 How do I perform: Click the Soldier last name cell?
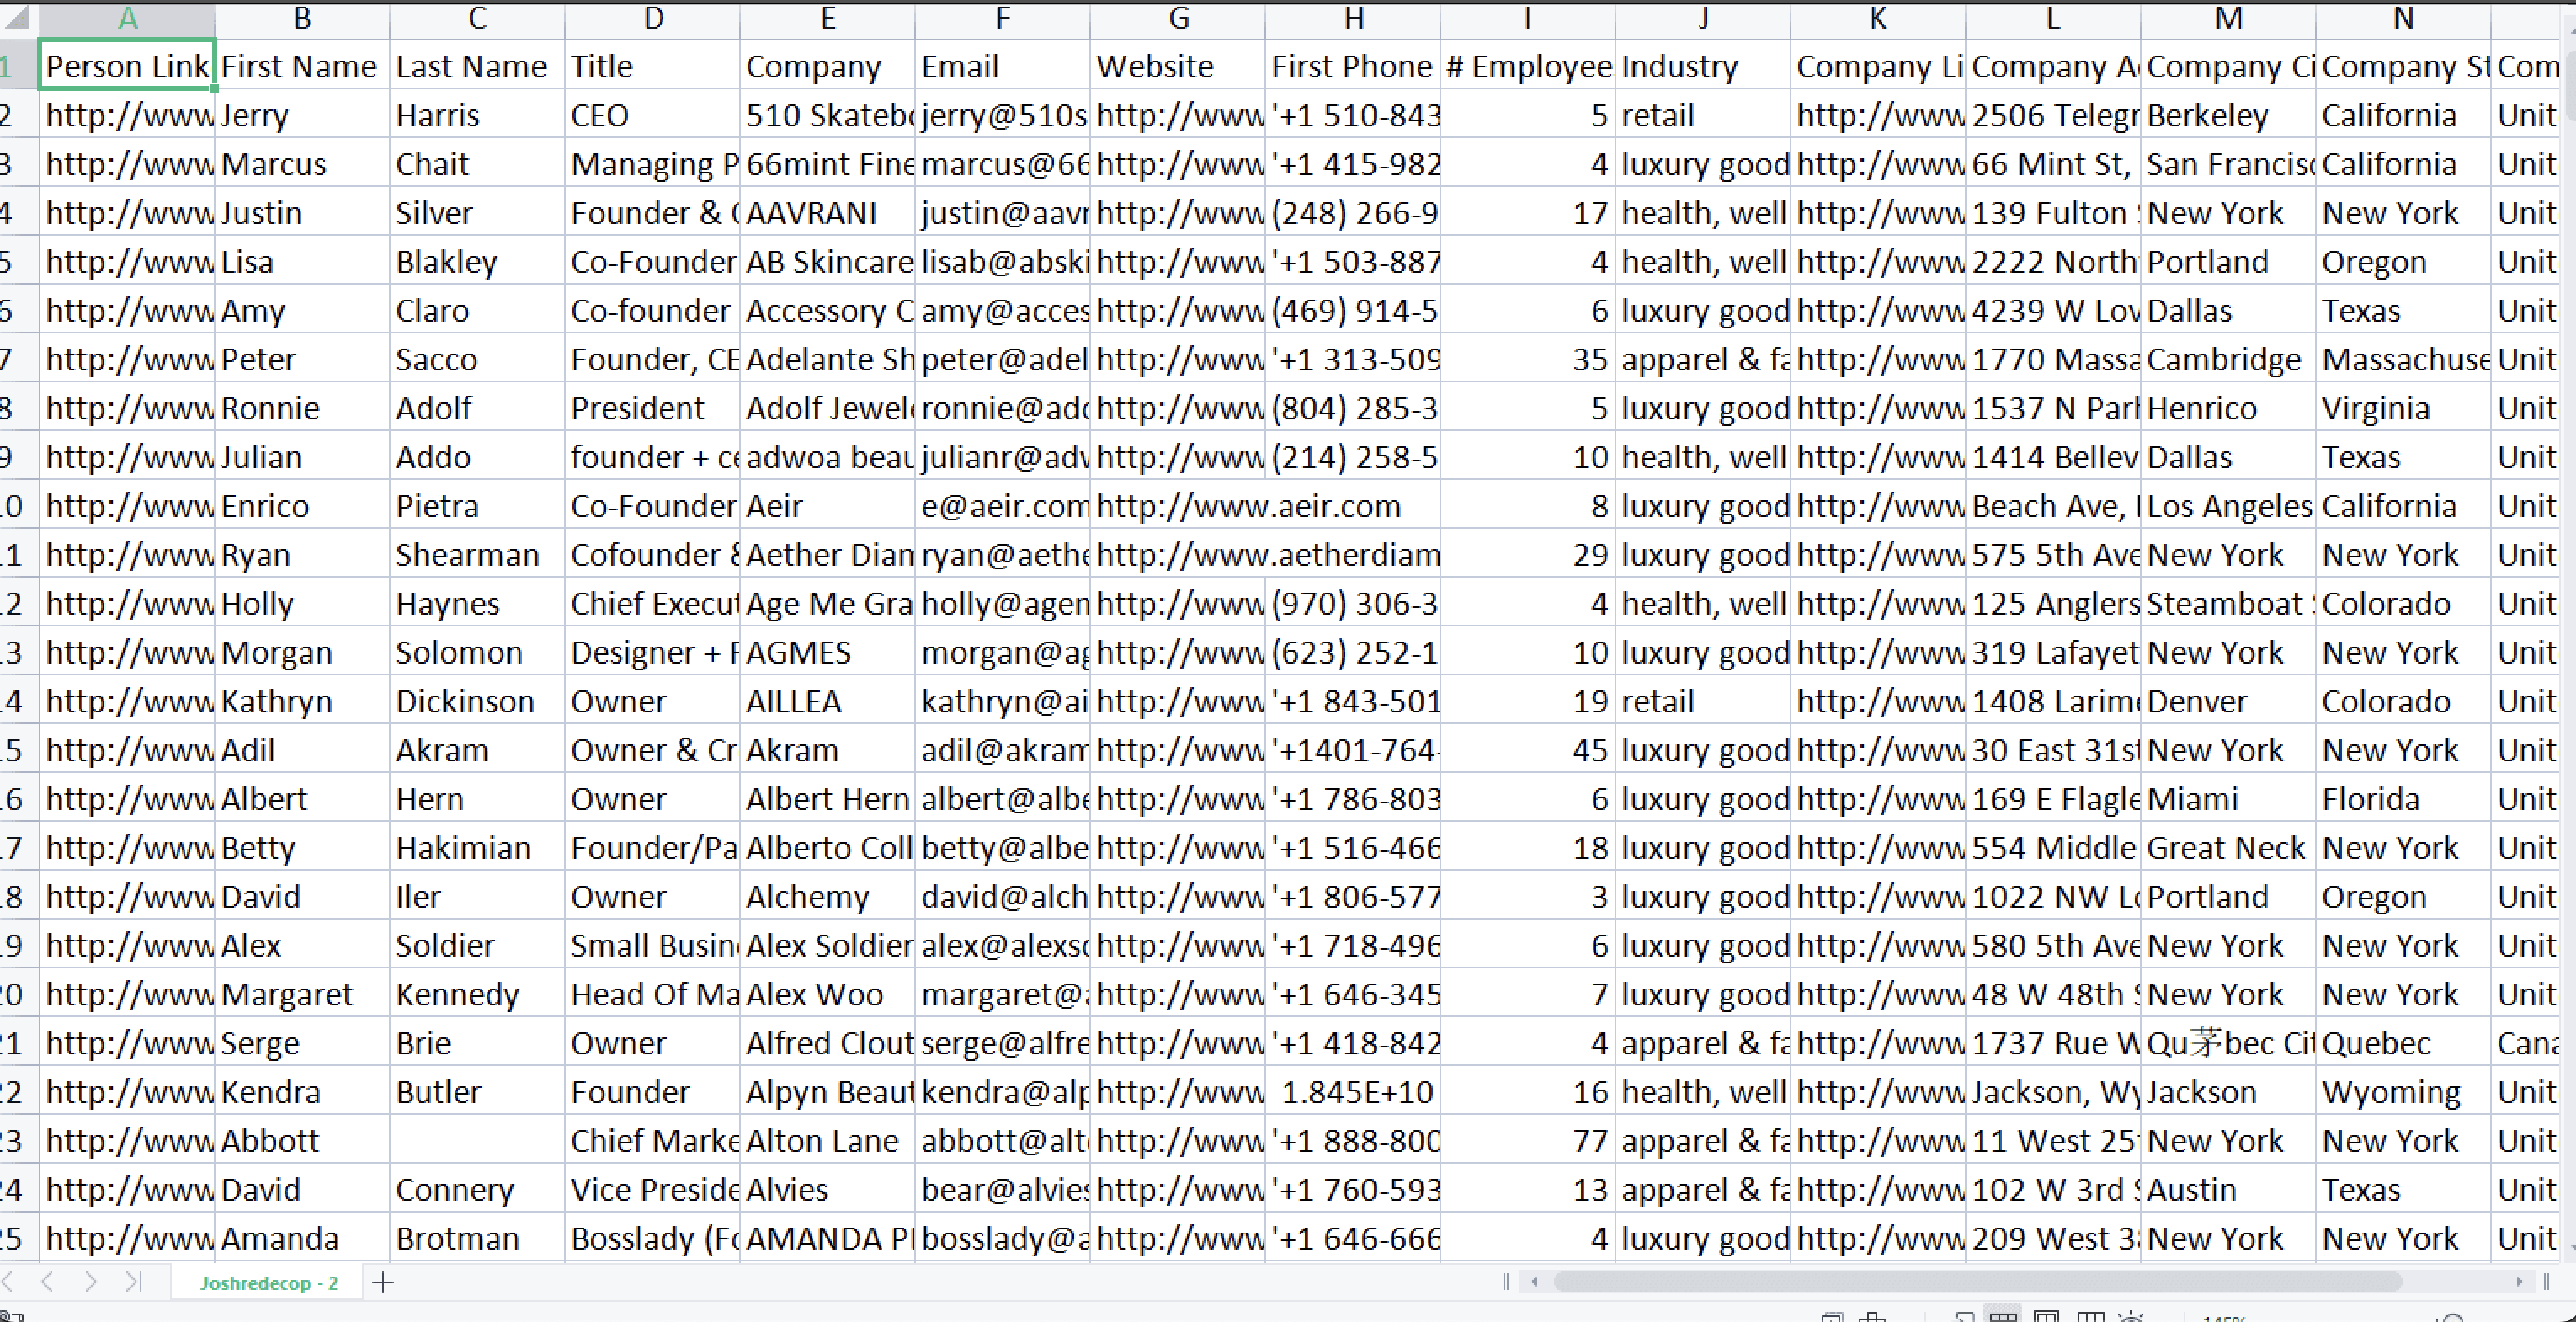pos(477,946)
